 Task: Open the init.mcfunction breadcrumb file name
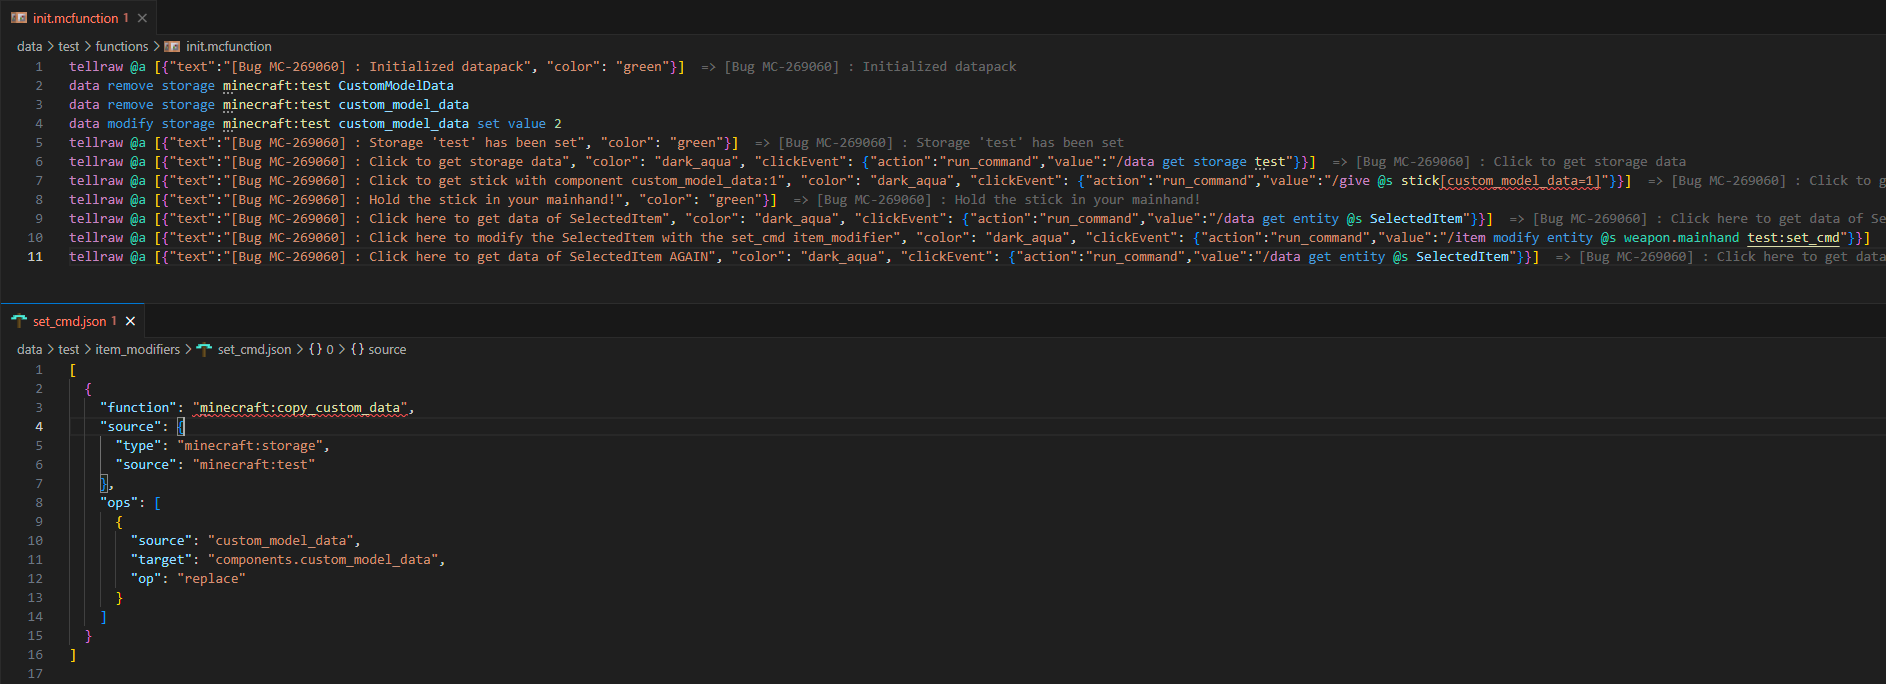228,46
